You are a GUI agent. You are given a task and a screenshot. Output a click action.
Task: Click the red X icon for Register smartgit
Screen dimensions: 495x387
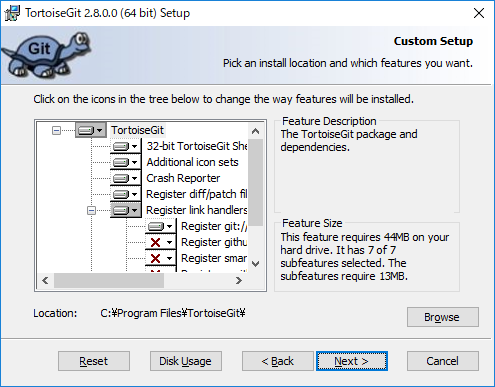[160, 258]
